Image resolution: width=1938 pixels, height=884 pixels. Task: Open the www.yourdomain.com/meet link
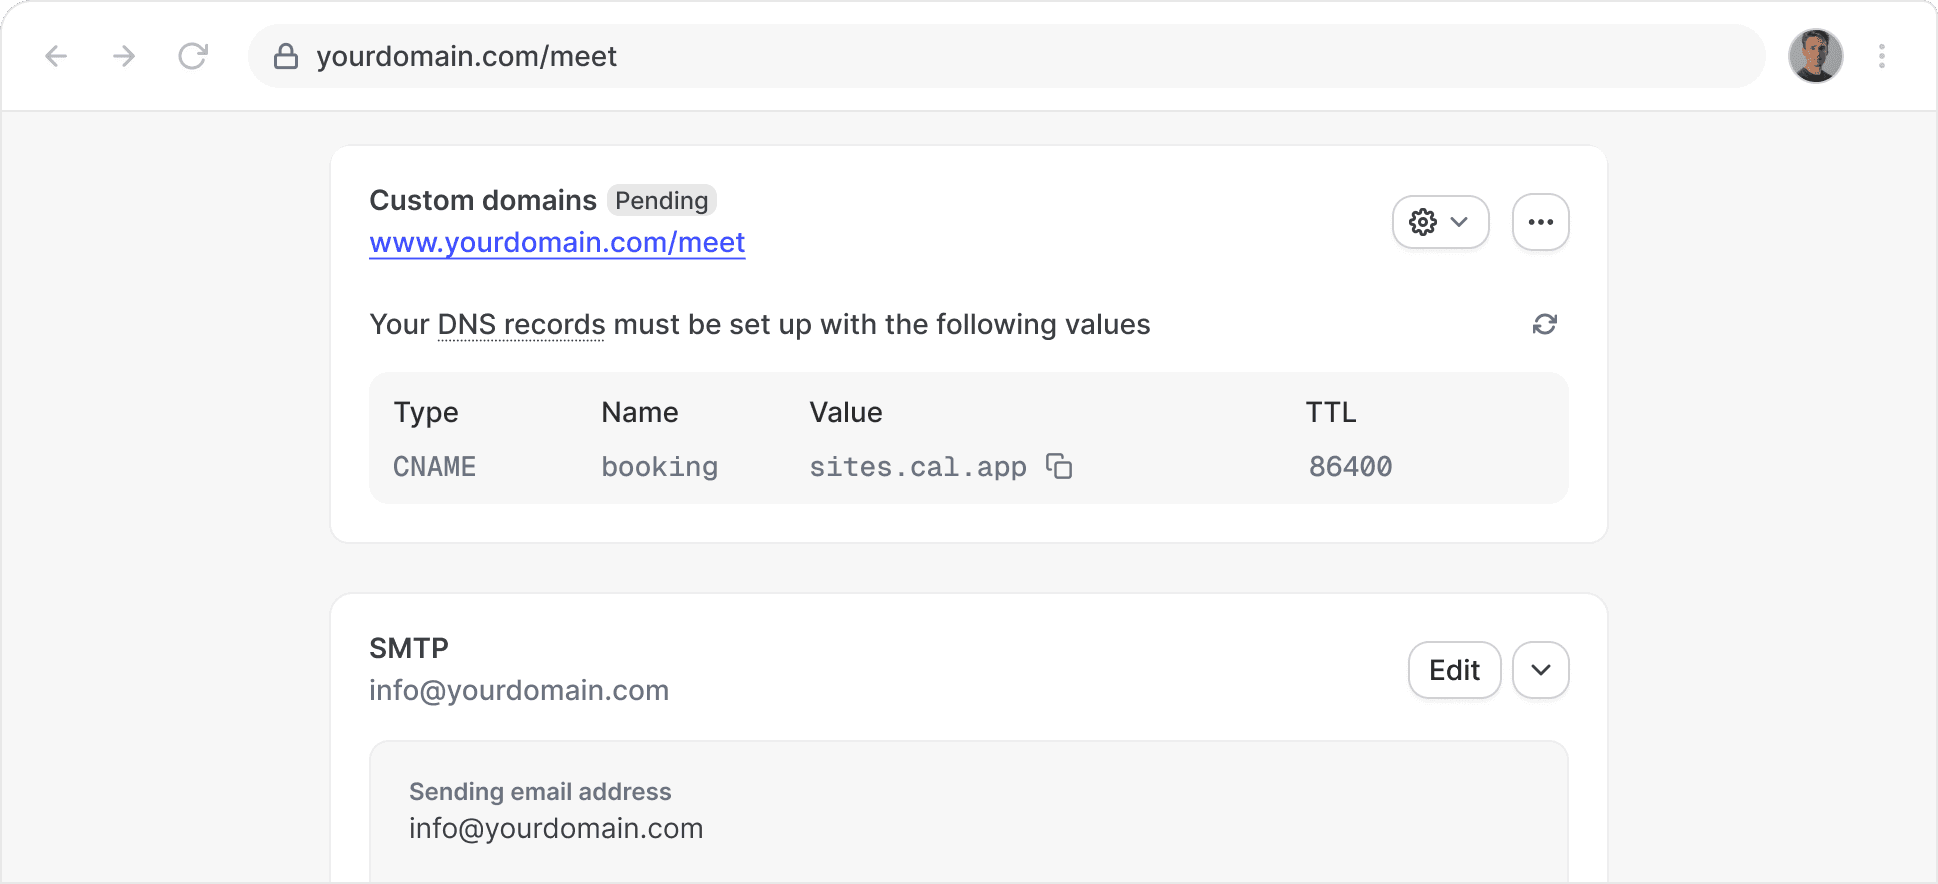pos(557,243)
